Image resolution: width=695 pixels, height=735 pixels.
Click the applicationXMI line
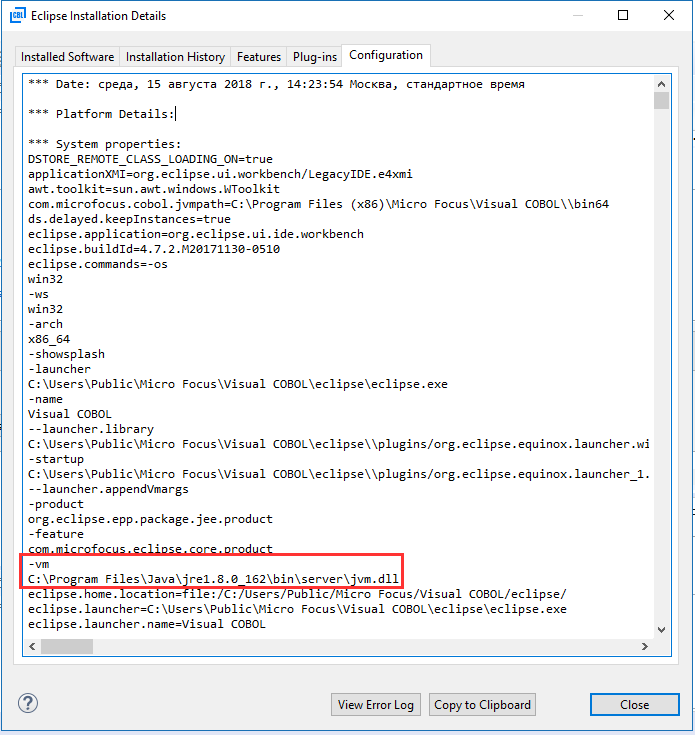point(220,174)
